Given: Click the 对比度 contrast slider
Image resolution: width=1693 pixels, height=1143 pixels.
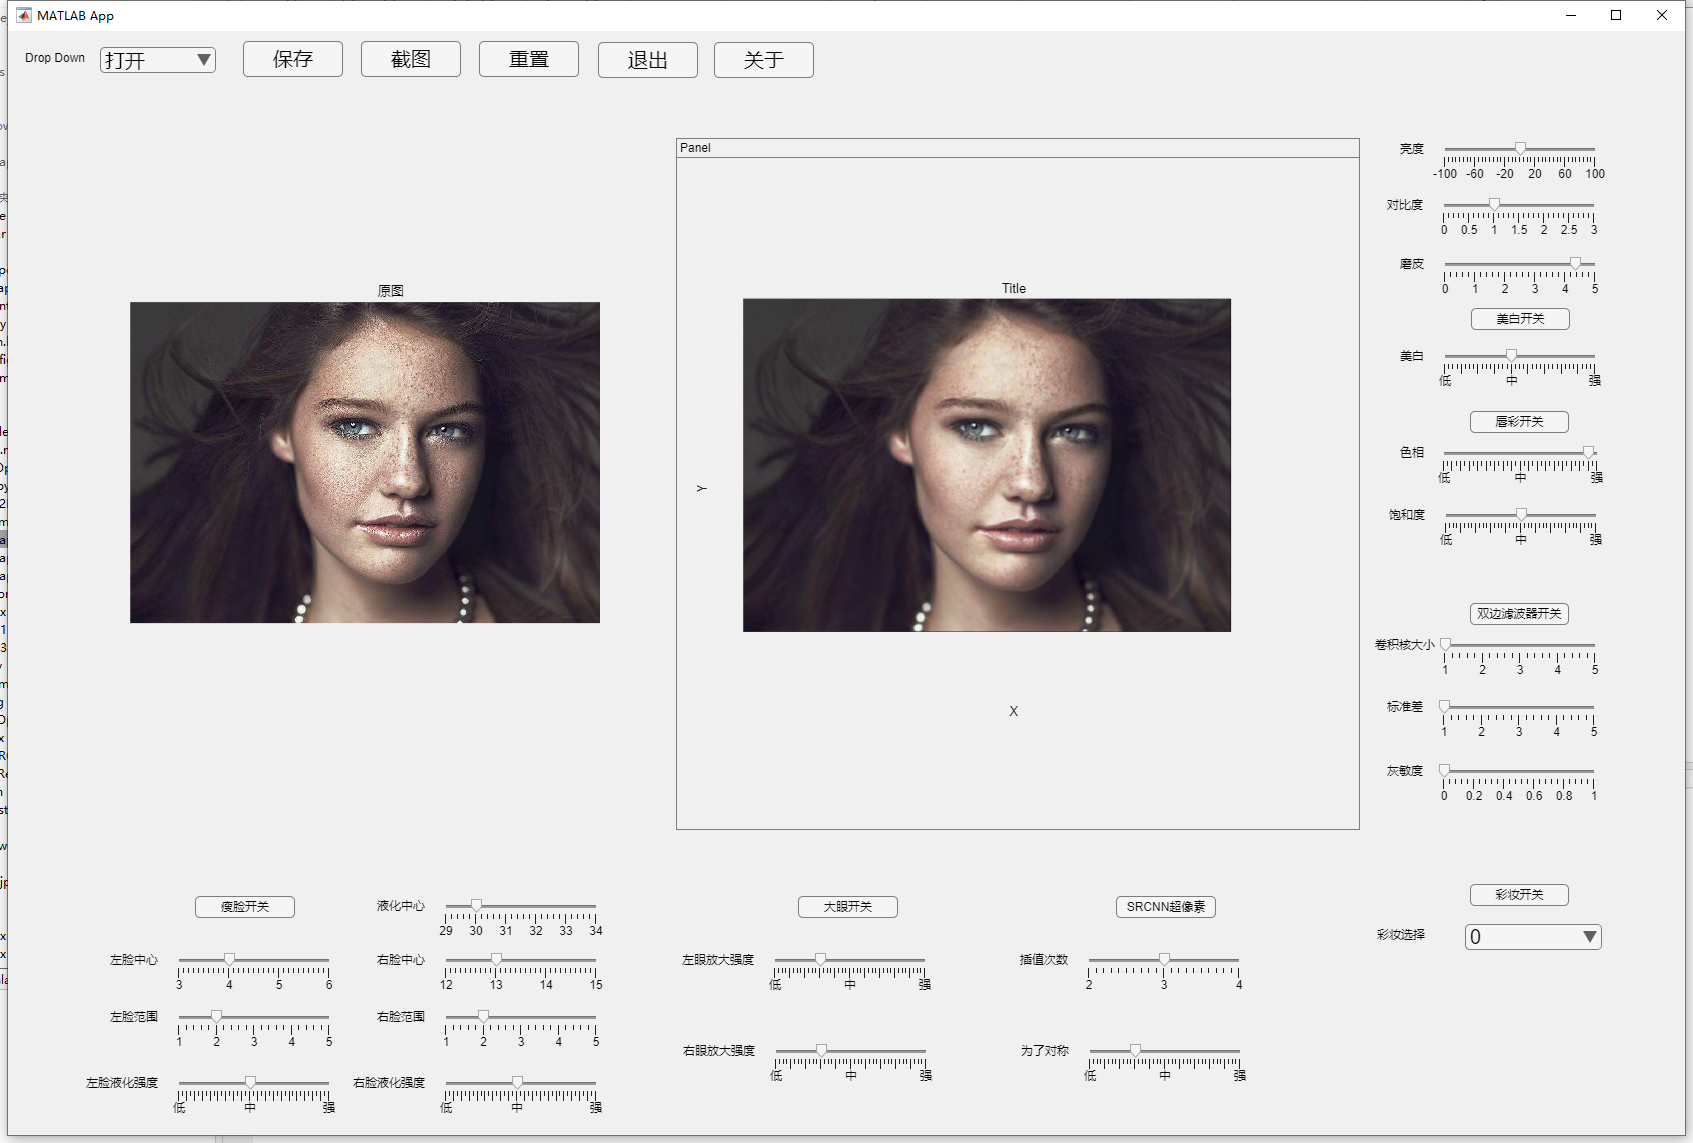Looking at the screenshot, I should pos(1519,204).
